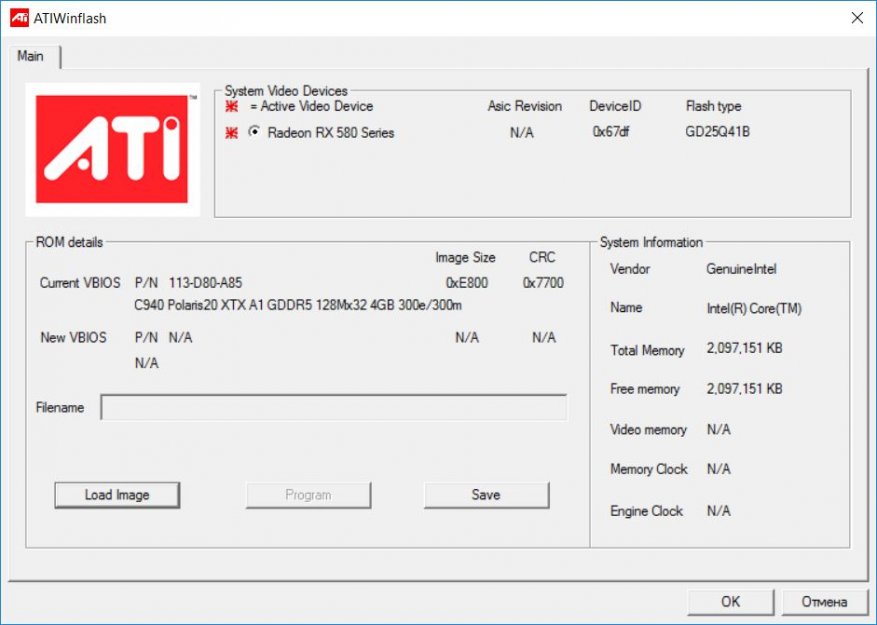
Task: Click the DeviceID value 0x67df
Action: 610,132
